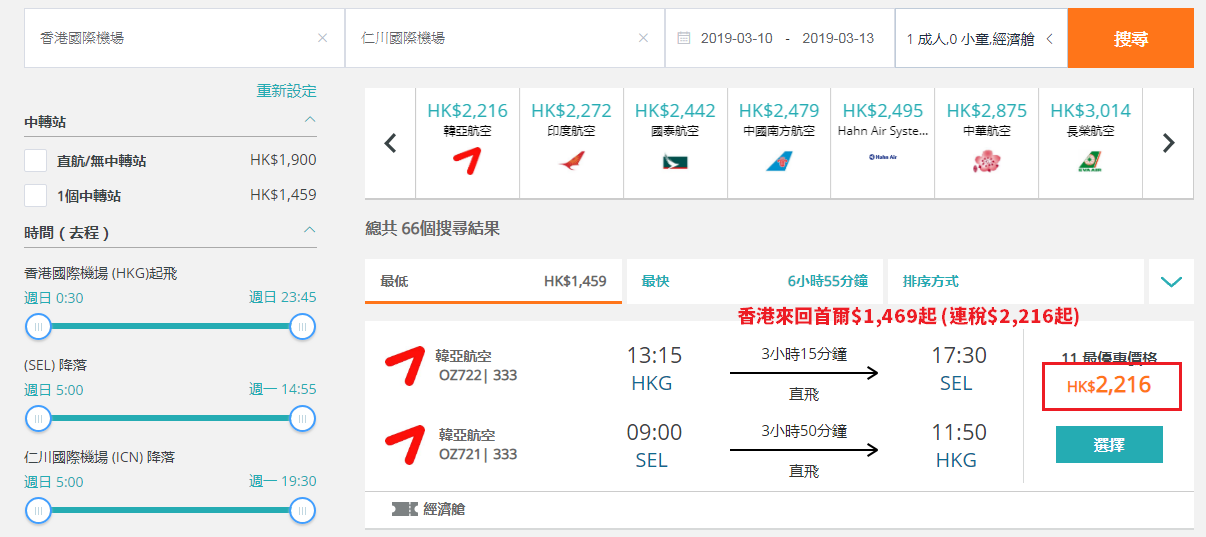Click the SEL arrival slider right handle

302,419
